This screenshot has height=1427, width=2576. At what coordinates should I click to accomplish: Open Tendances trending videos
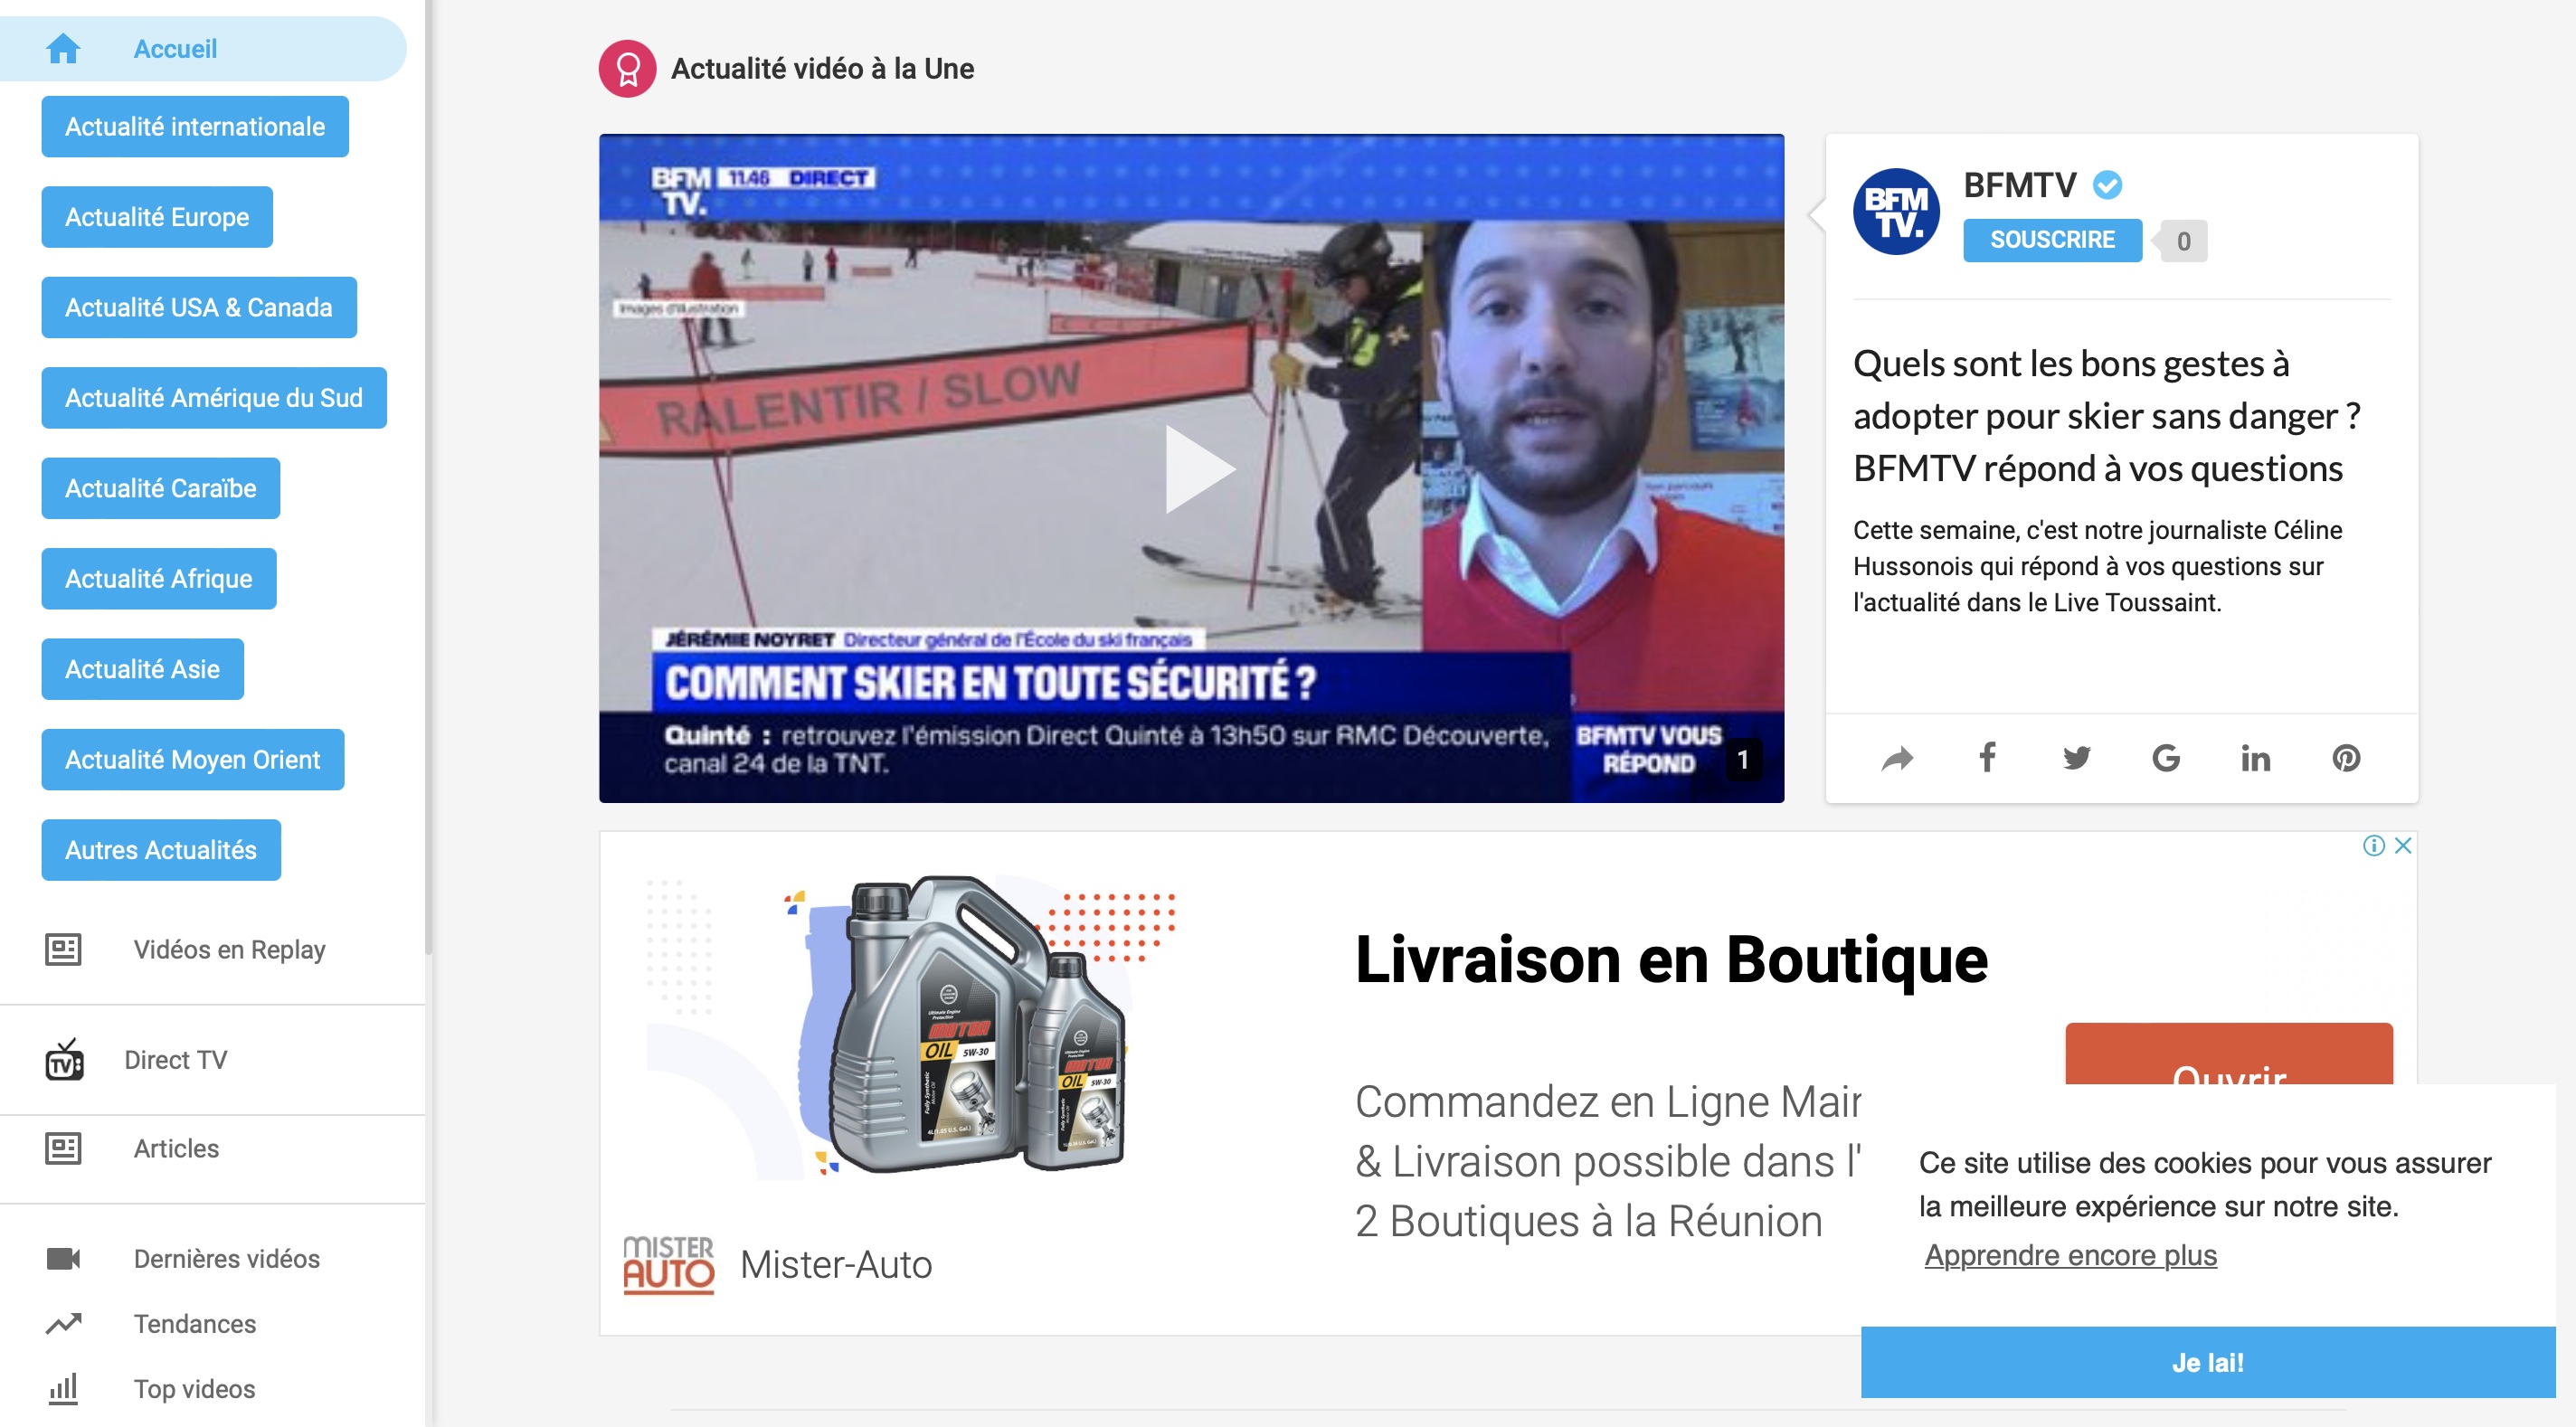pos(194,1323)
